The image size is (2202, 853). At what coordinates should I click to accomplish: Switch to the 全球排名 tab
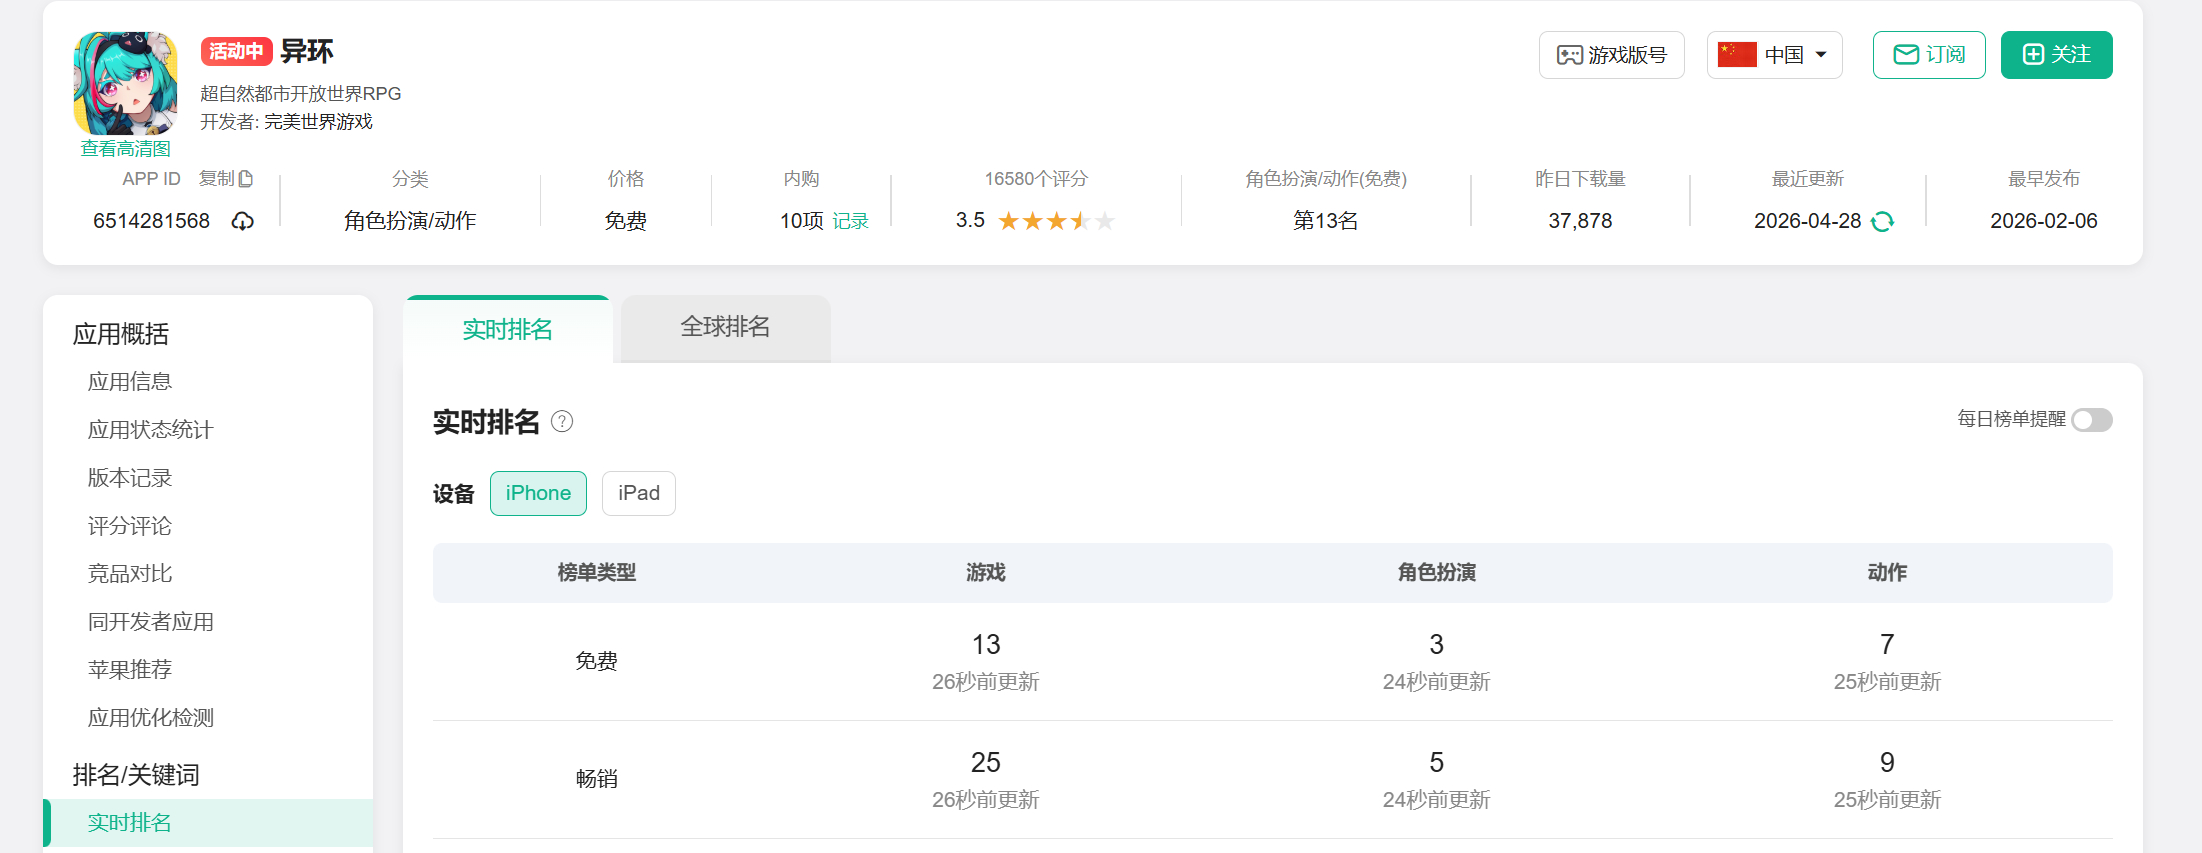725,327
